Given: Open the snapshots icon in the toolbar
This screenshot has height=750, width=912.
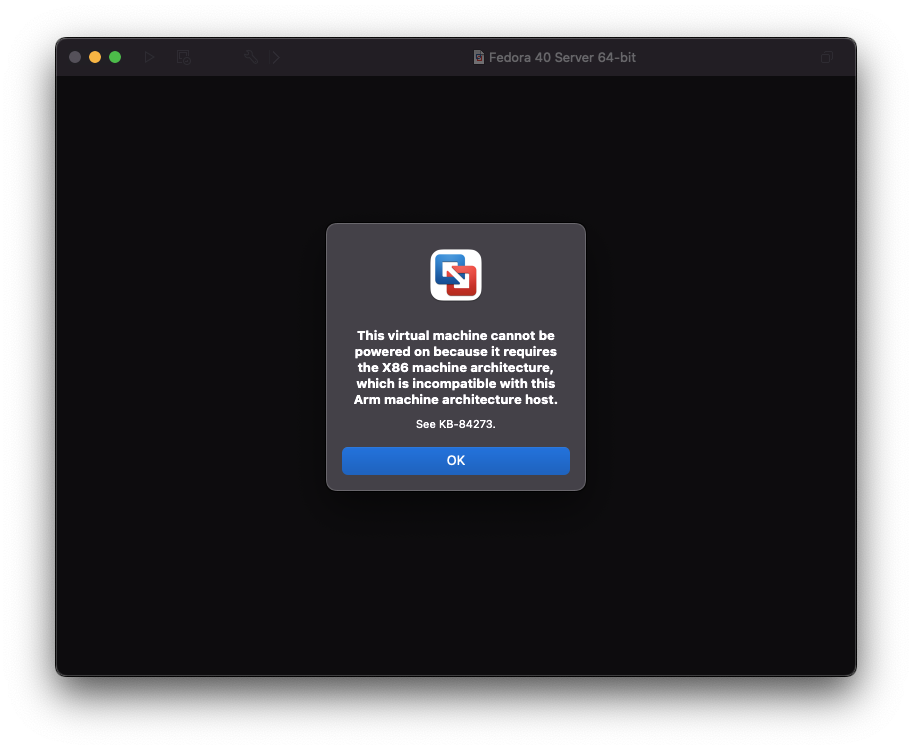Looking at the screenshot, I should point(184,57).
